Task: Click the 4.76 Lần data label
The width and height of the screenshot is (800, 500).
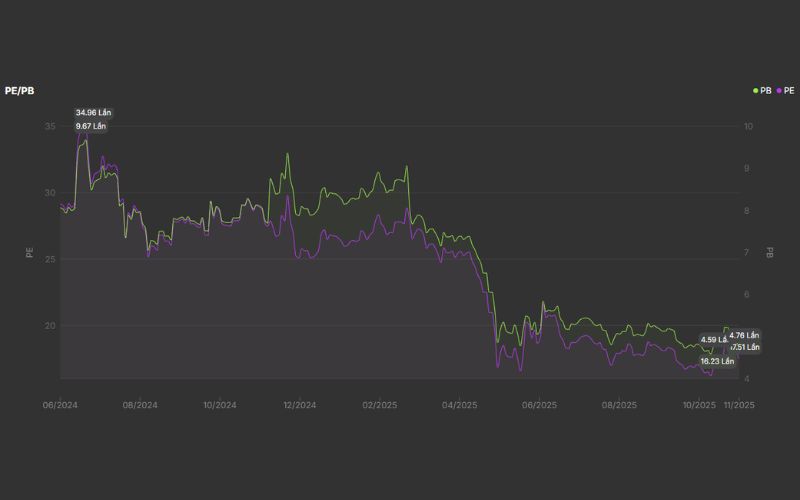Action: (x=744, y=334)
